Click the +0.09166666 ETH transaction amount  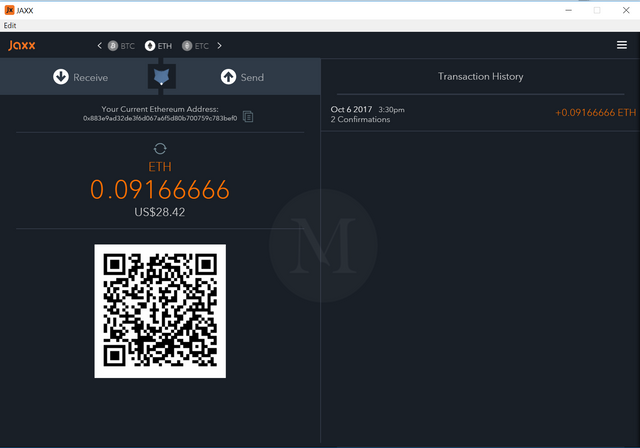coord(596,113)
